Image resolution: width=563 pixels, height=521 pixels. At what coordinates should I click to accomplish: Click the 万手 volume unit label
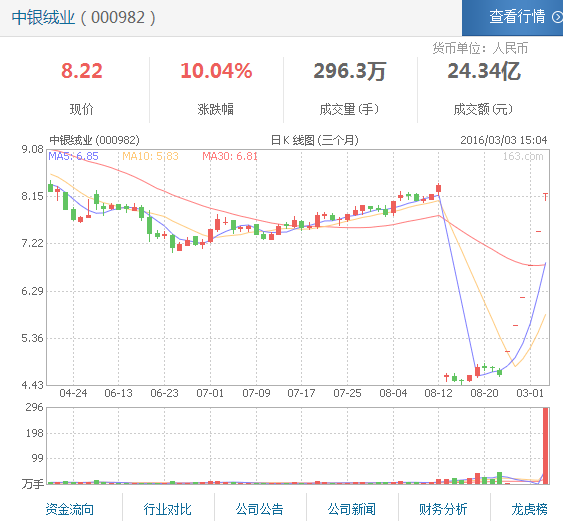click(33, 484)
